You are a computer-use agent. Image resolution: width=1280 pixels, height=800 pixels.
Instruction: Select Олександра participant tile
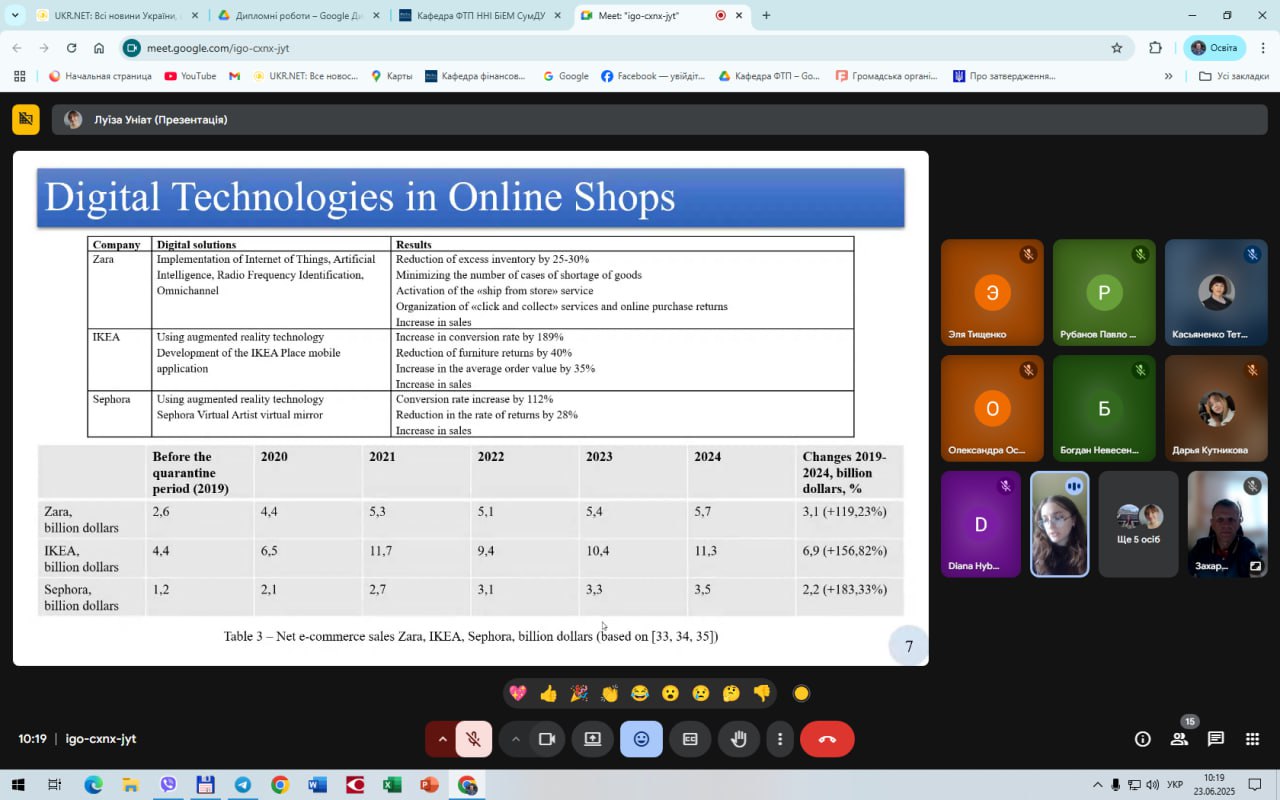point(992,408)
